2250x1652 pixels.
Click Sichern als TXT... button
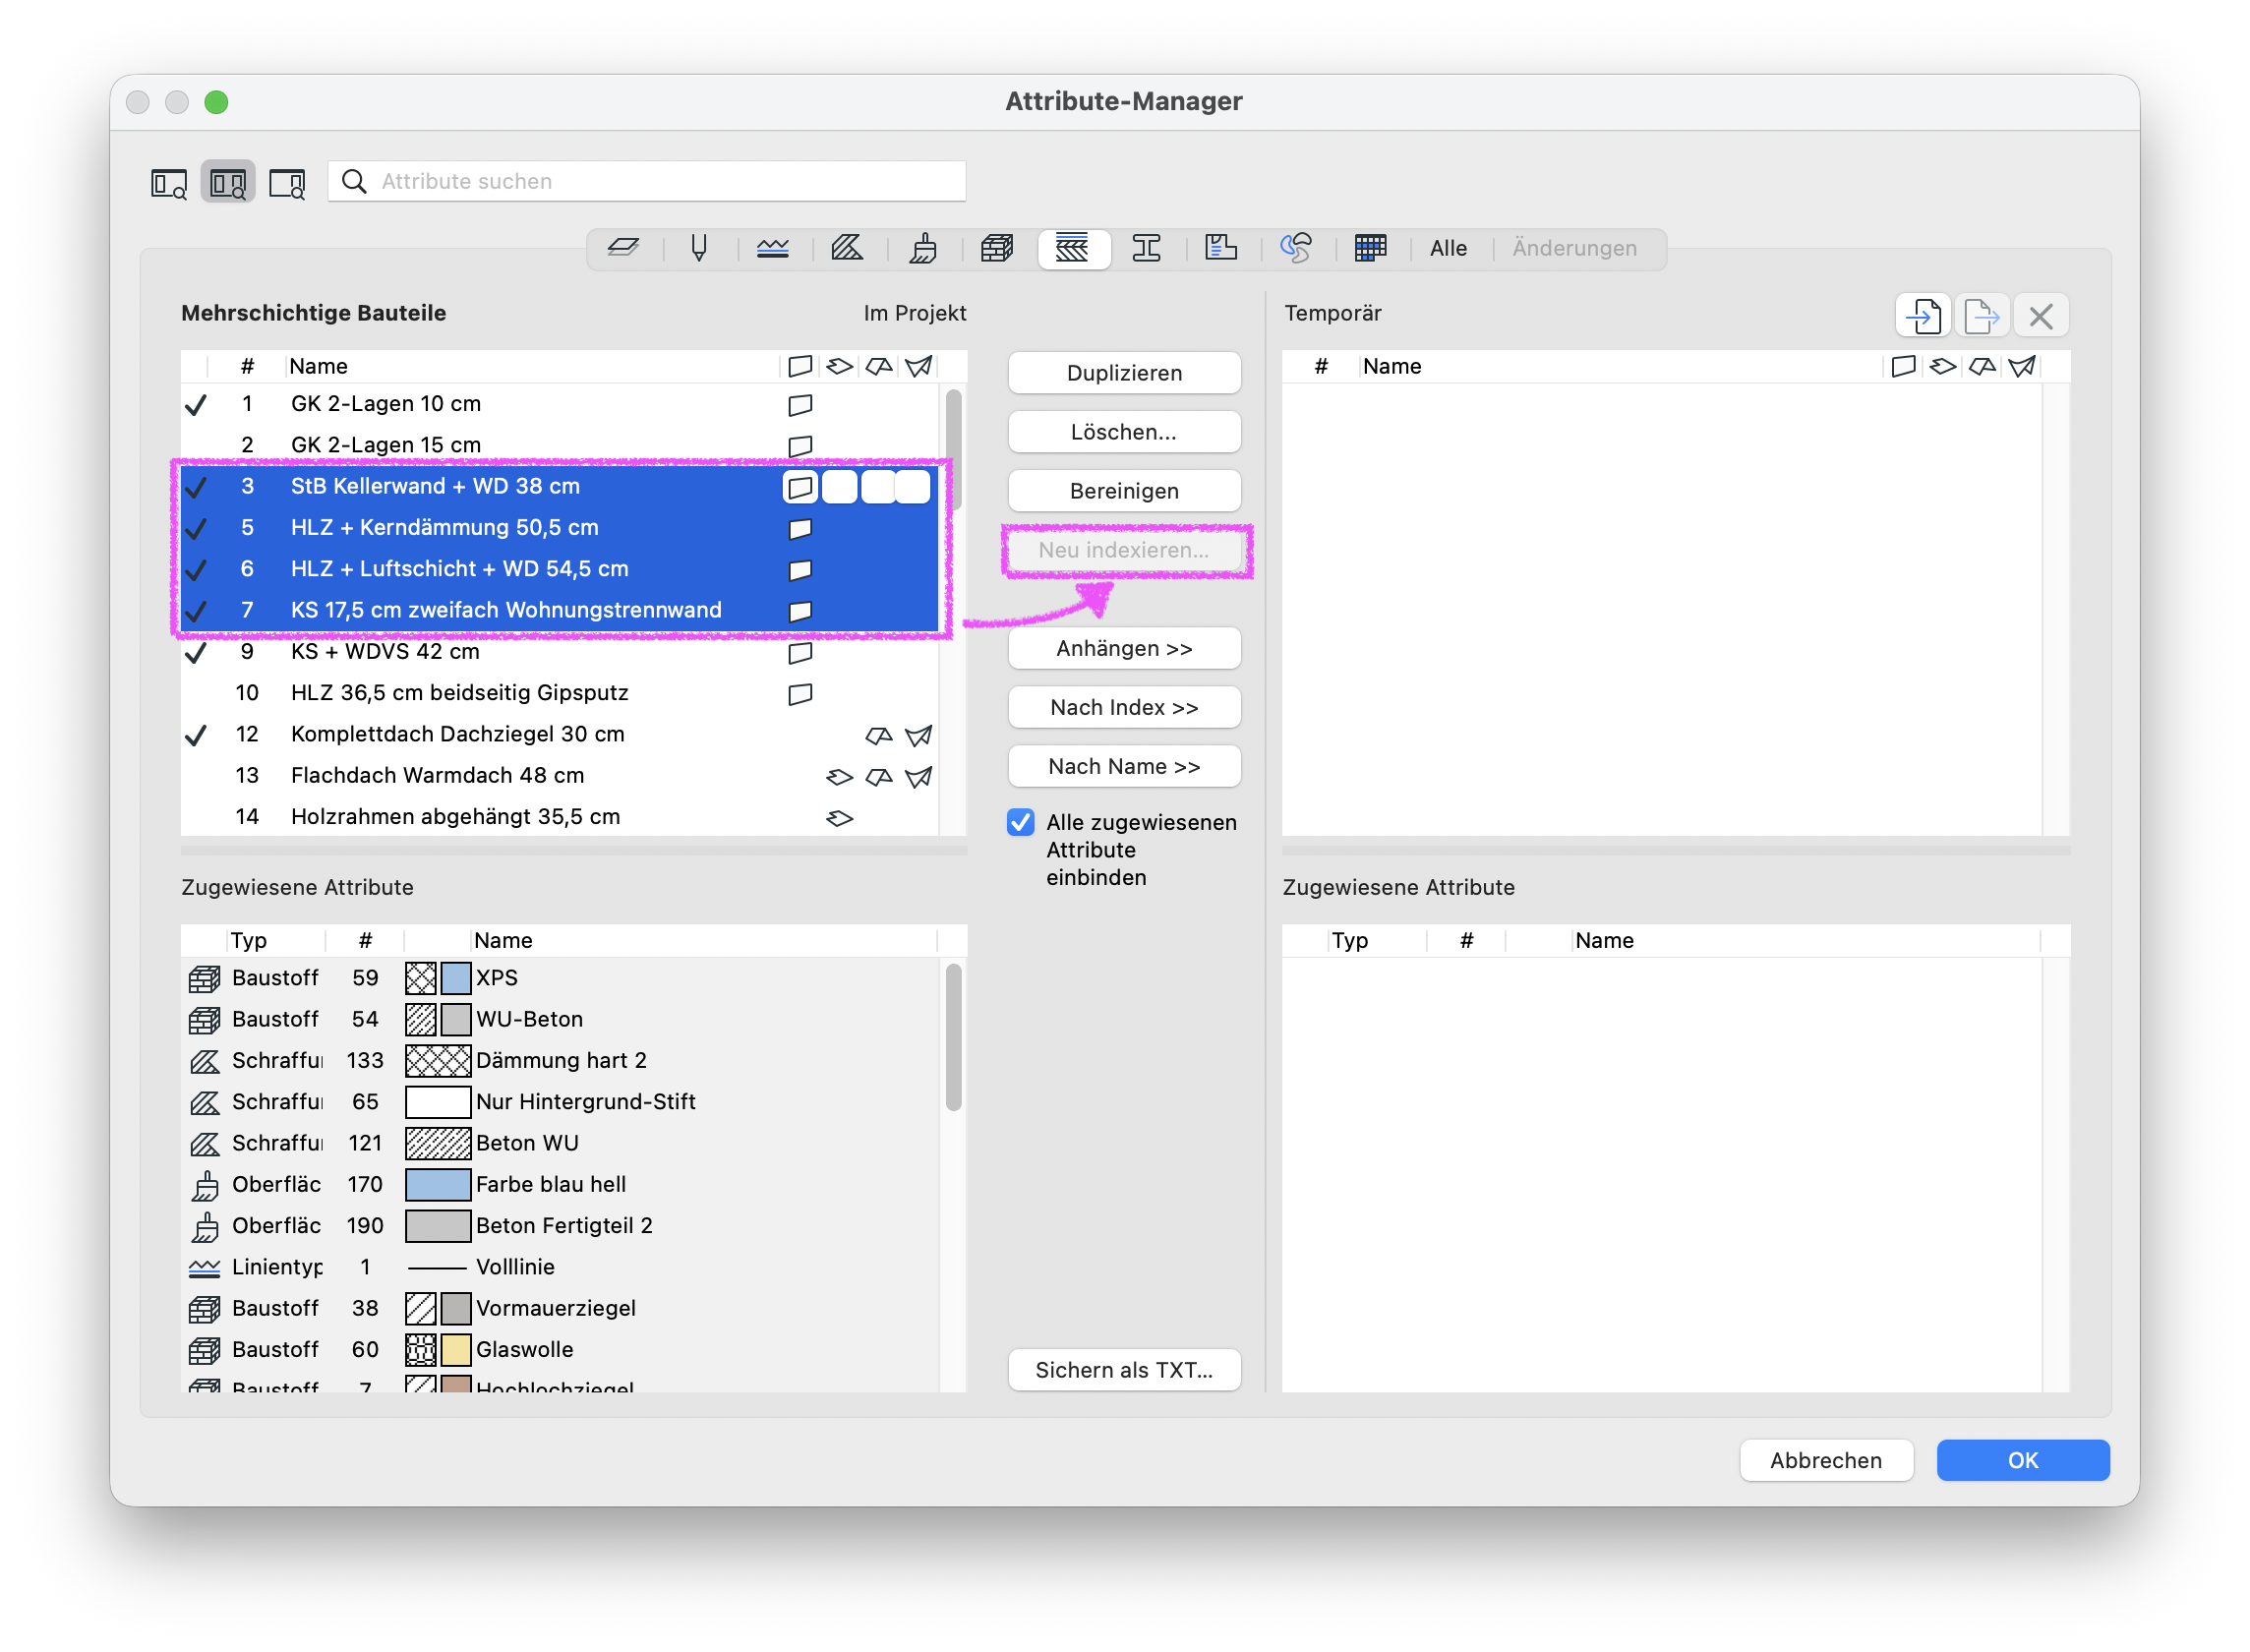coord(1124,1370)
